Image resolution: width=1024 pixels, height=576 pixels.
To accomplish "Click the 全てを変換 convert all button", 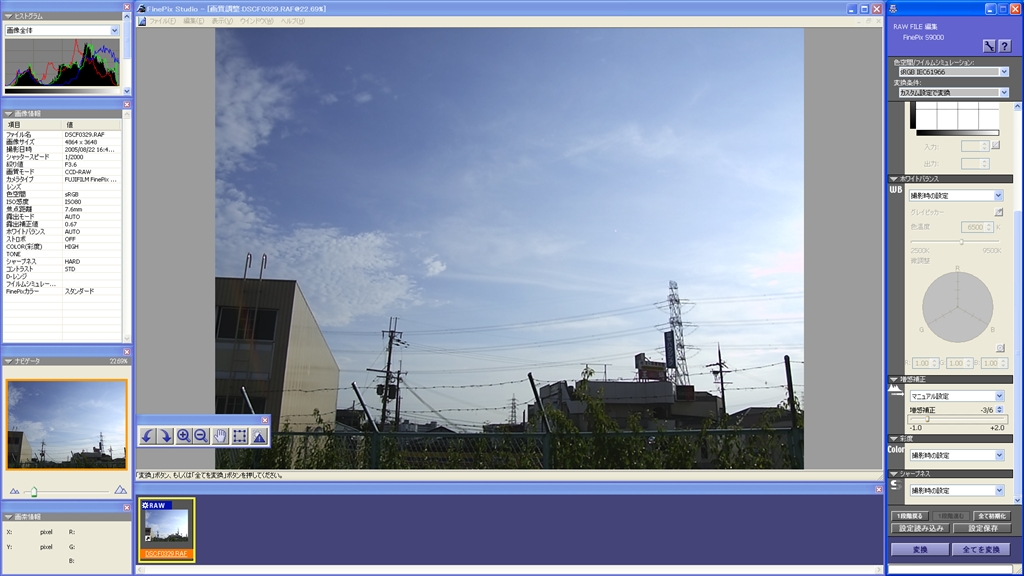I will (x=981, y=549).
